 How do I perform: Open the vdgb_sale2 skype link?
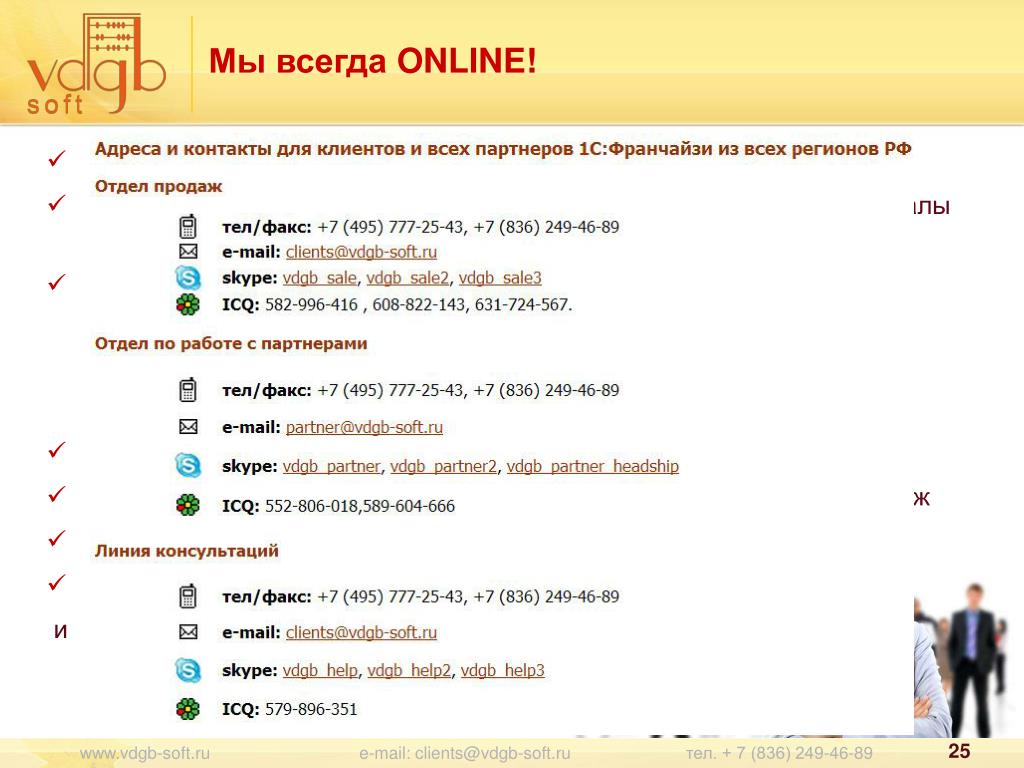408,278
